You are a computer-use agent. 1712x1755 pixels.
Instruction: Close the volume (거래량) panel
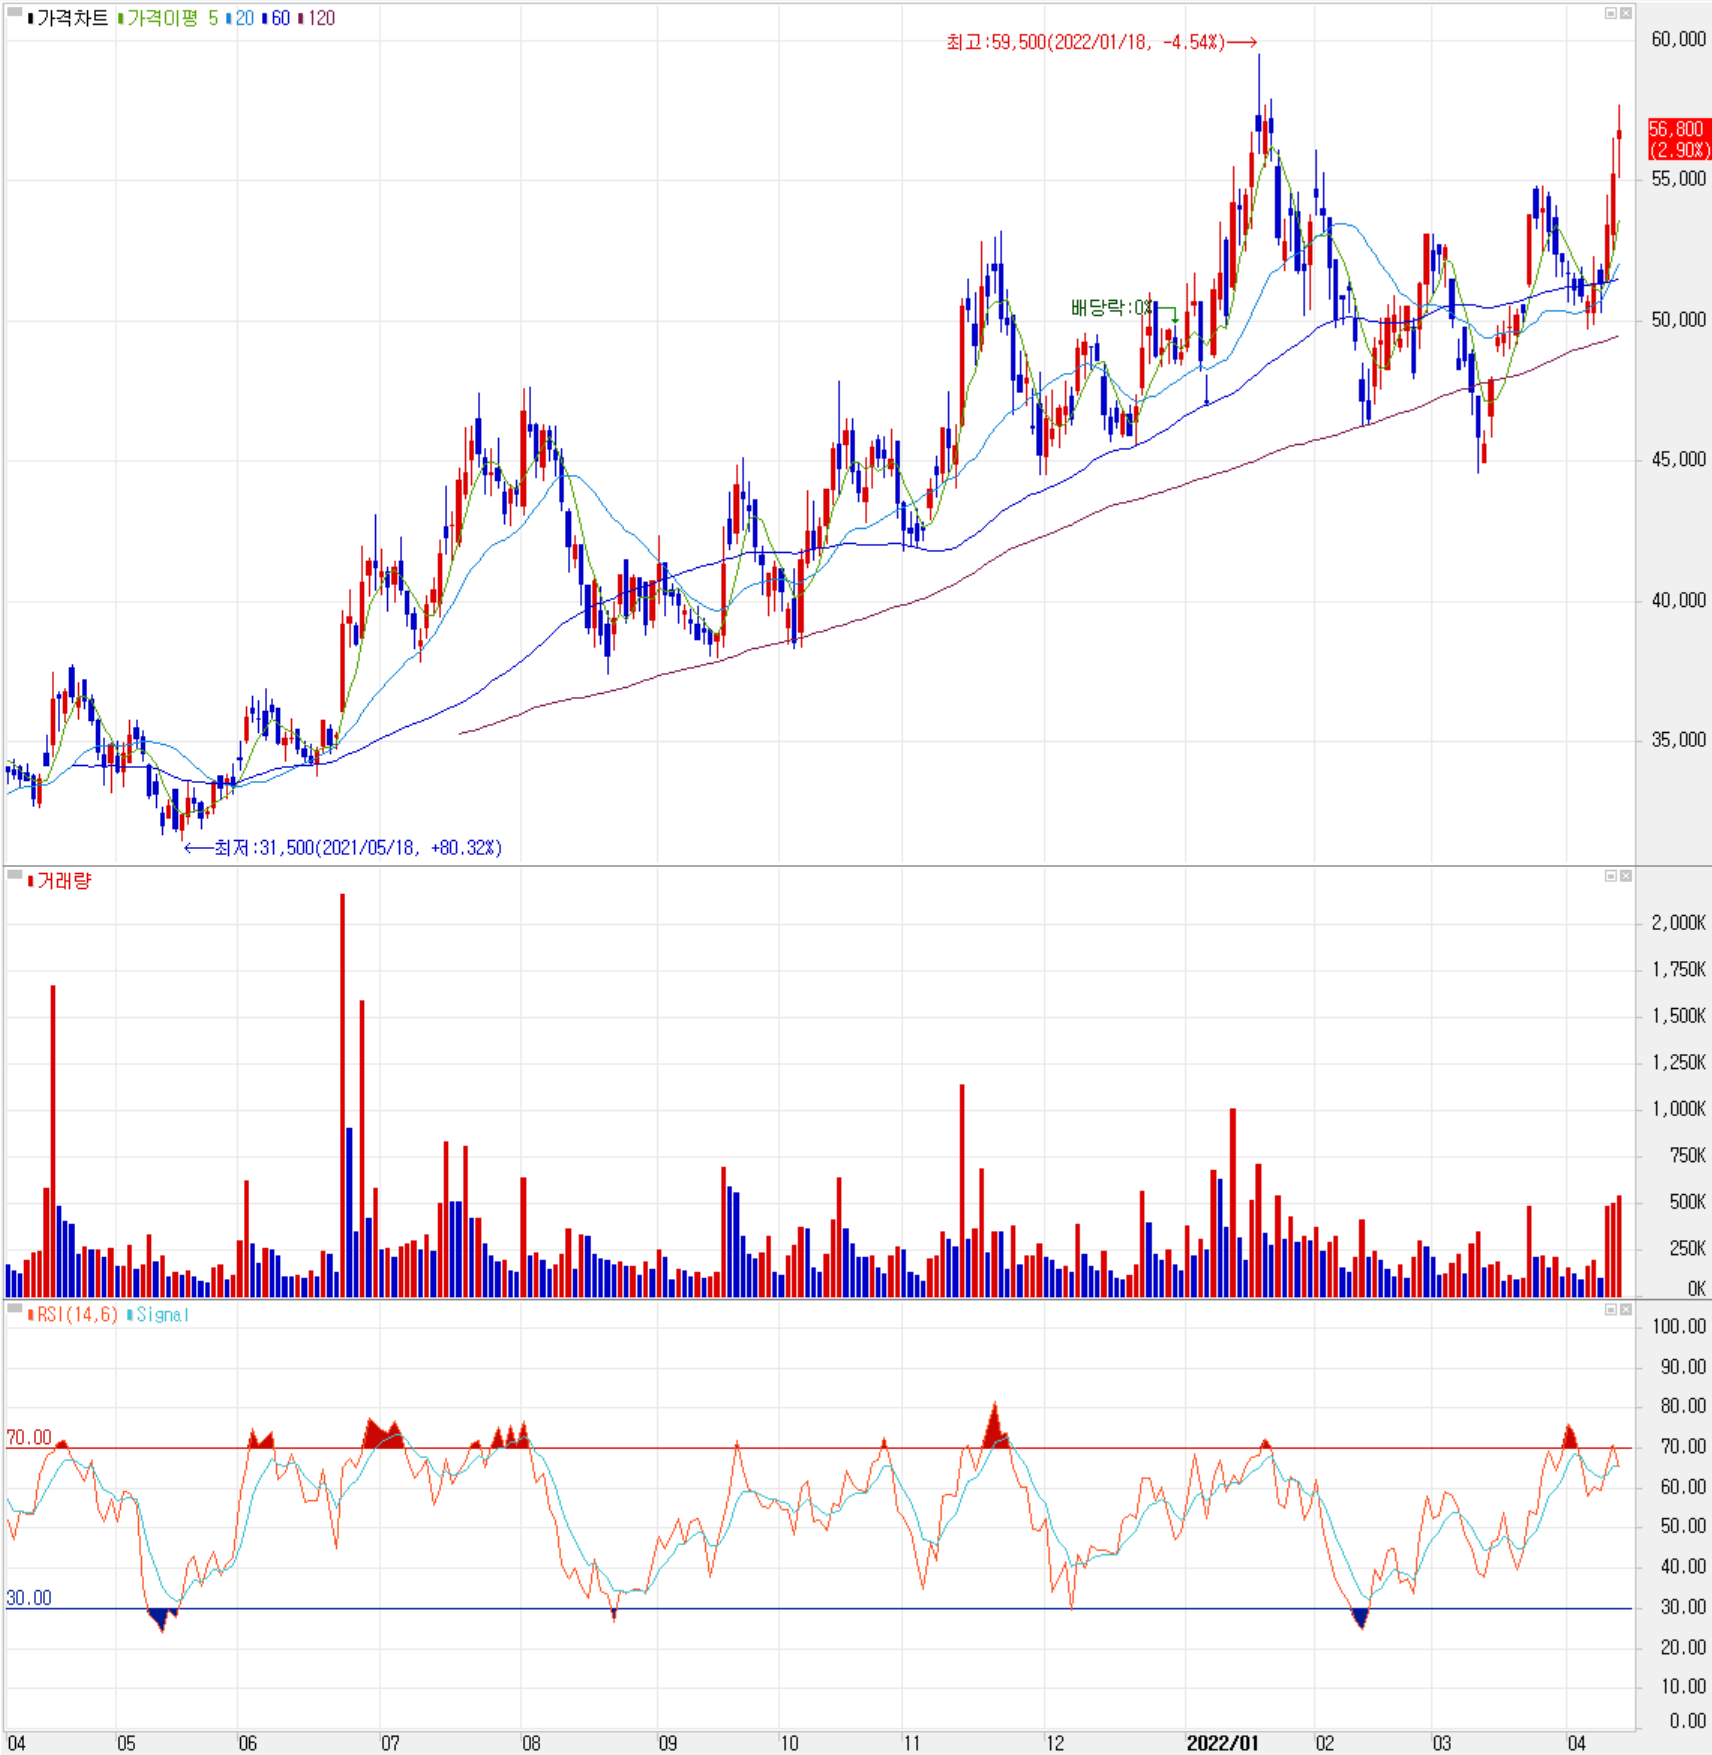pos(1626,876)
